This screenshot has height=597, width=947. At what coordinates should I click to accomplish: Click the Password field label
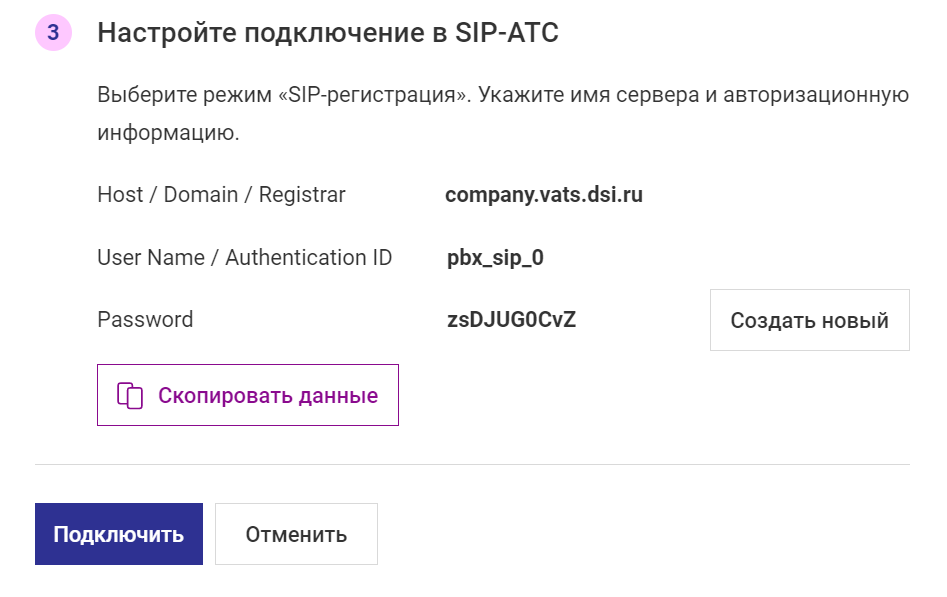point(145,320)
